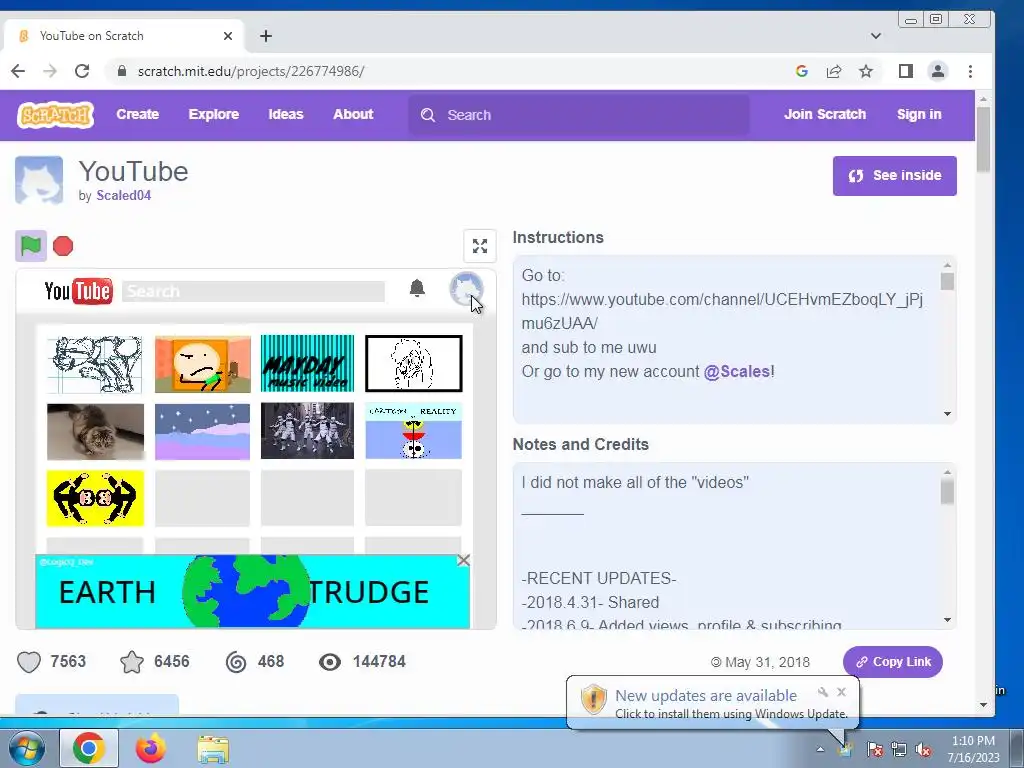
Task: Click the Scaled04 author avatar
Action: click(39, 180)
